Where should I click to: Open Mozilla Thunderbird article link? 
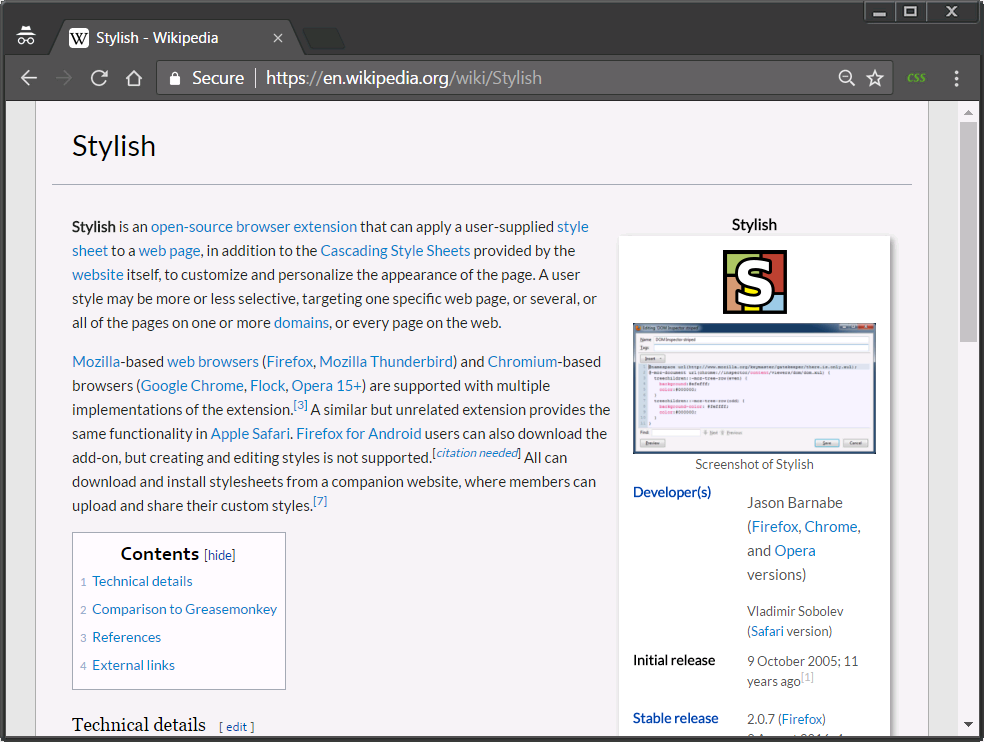click(x=386, y=362)
